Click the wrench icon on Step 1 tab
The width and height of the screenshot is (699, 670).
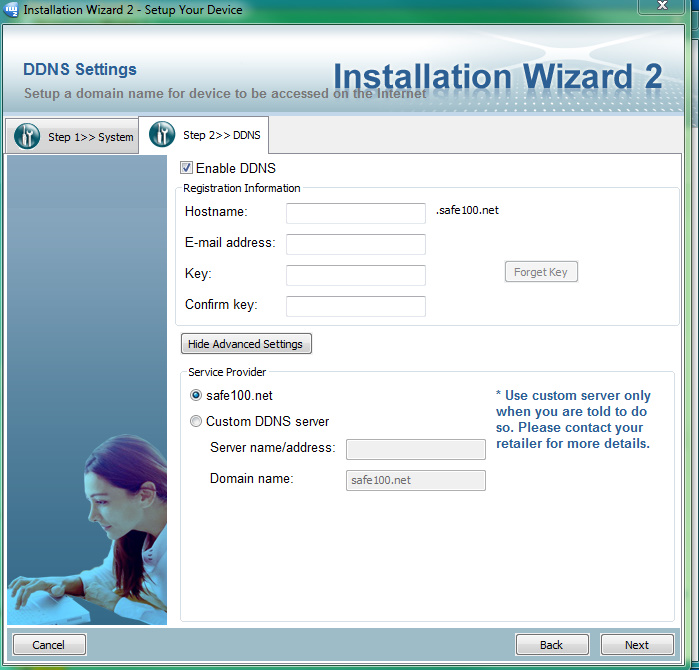[27, 136]
